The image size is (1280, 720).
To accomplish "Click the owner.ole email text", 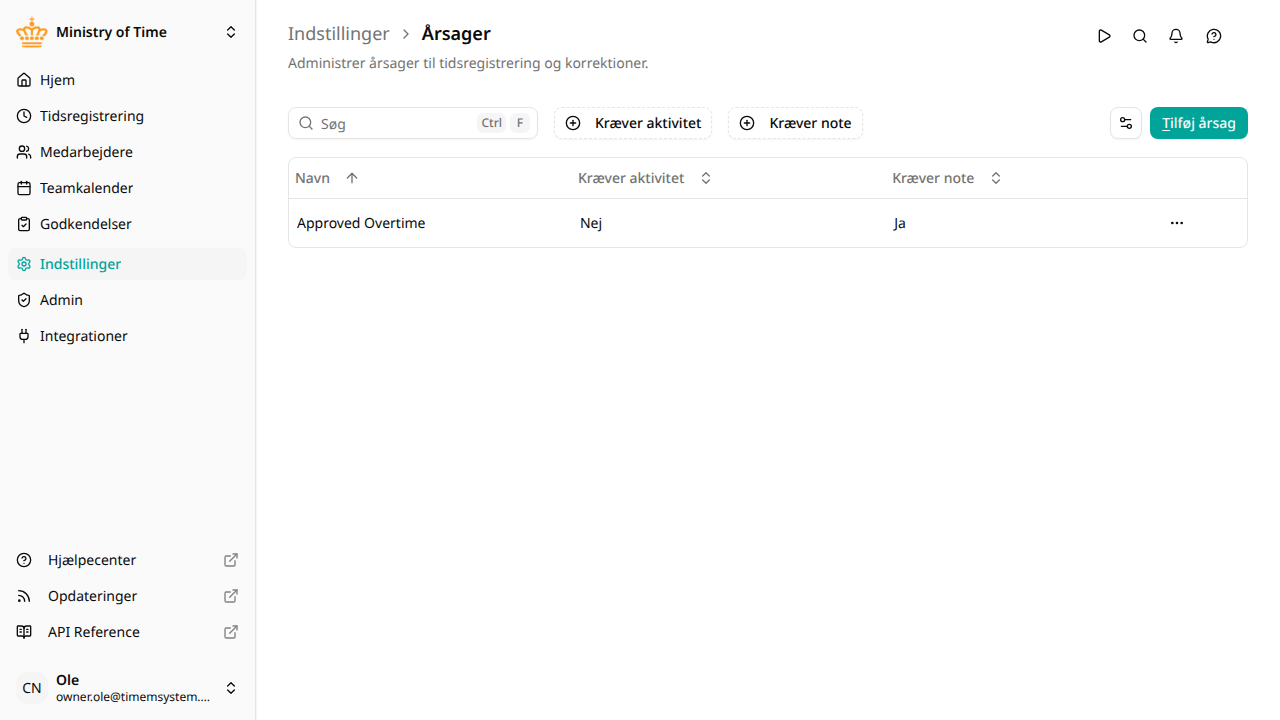I will point(133,697).
